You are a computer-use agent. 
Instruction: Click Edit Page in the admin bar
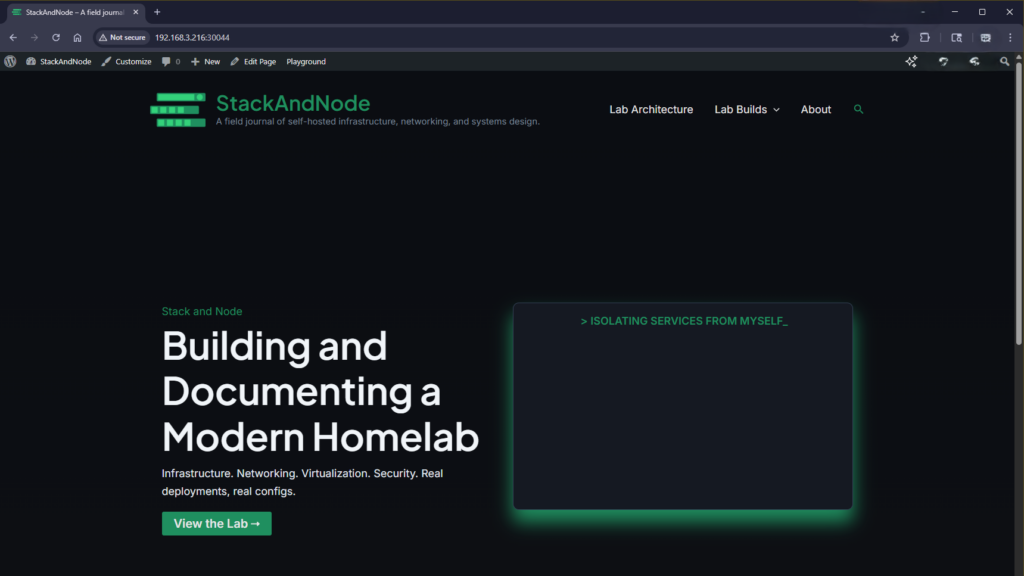click(253, 61)
